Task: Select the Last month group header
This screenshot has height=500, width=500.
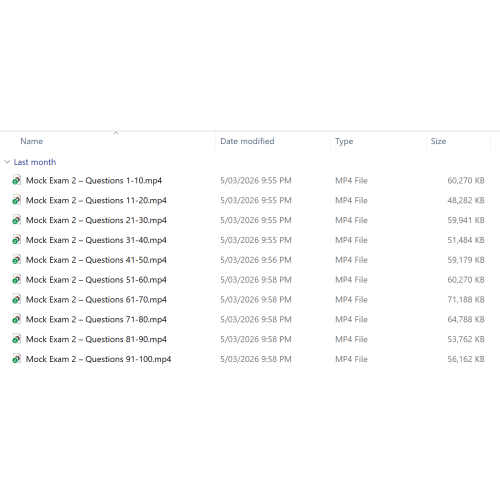Action: [35, 162]
